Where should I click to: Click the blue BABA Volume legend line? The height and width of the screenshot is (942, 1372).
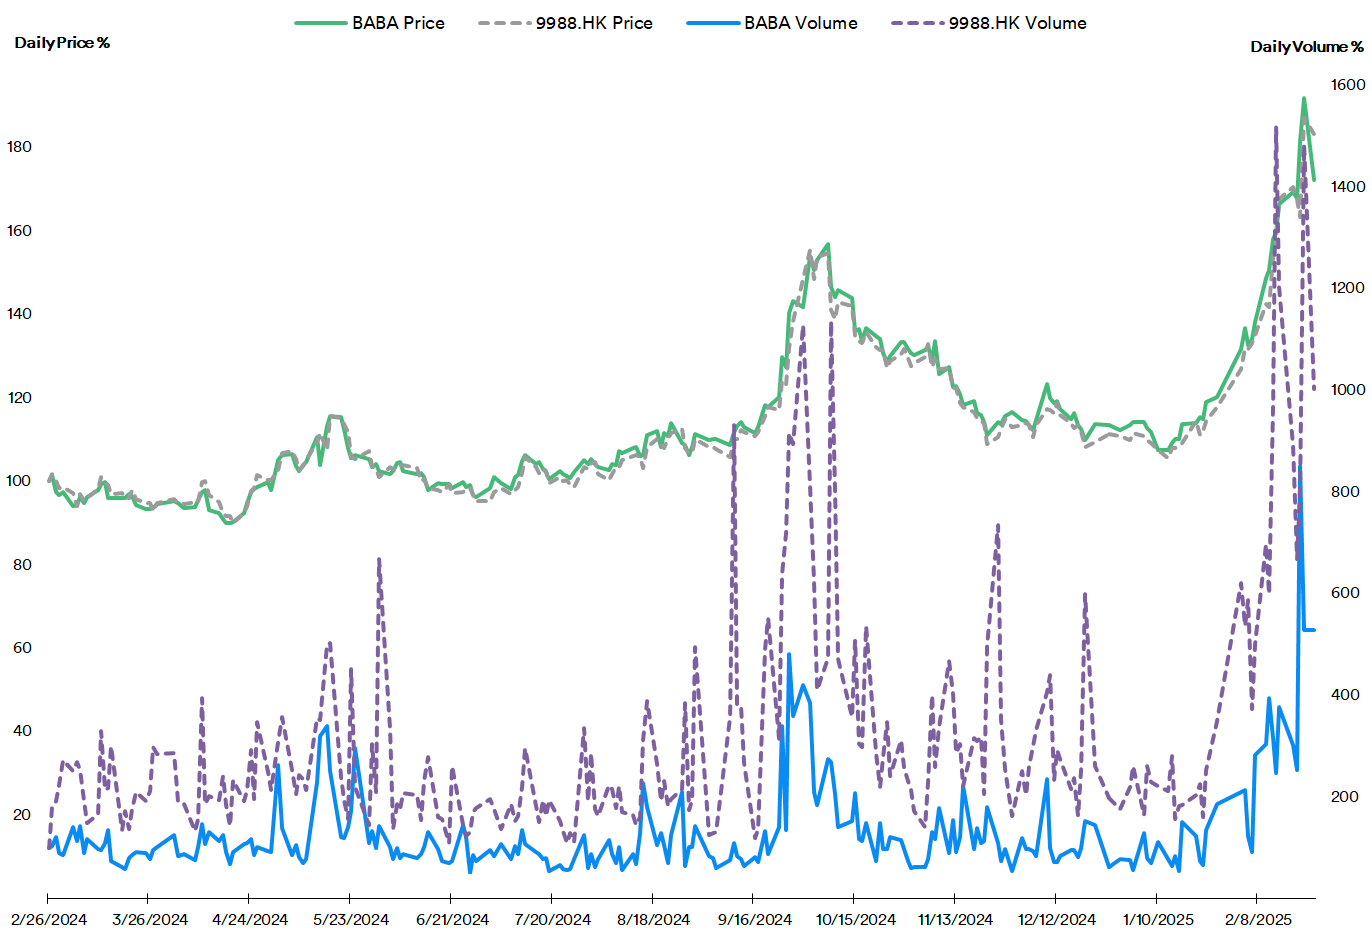(x=712, y=23)
